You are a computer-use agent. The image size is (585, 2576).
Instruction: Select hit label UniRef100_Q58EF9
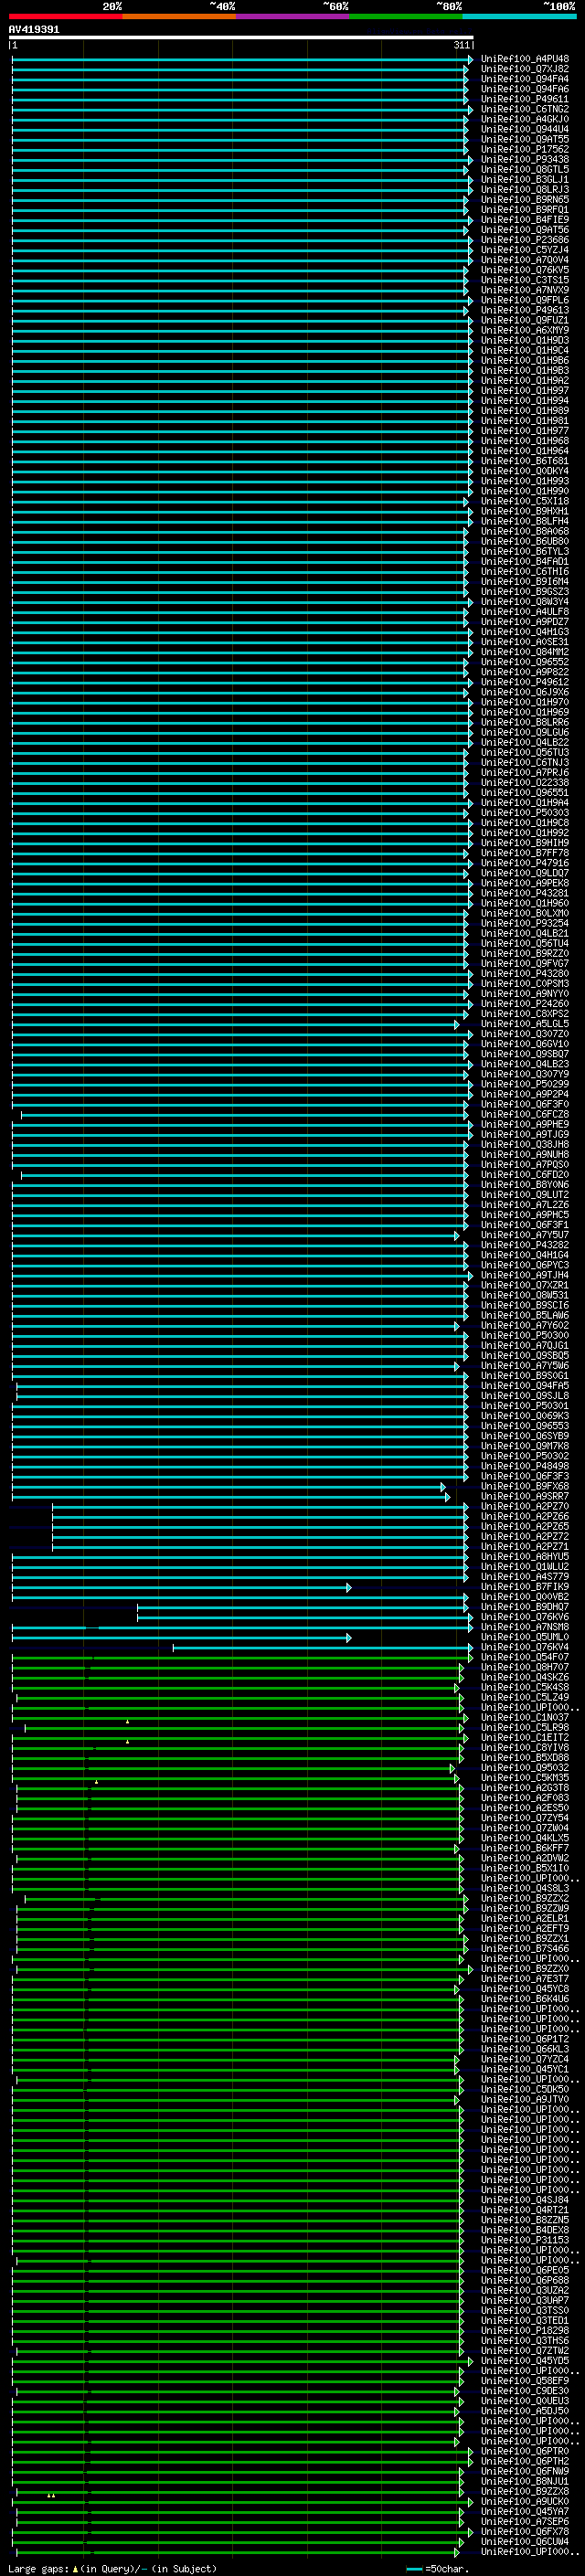525,2381
